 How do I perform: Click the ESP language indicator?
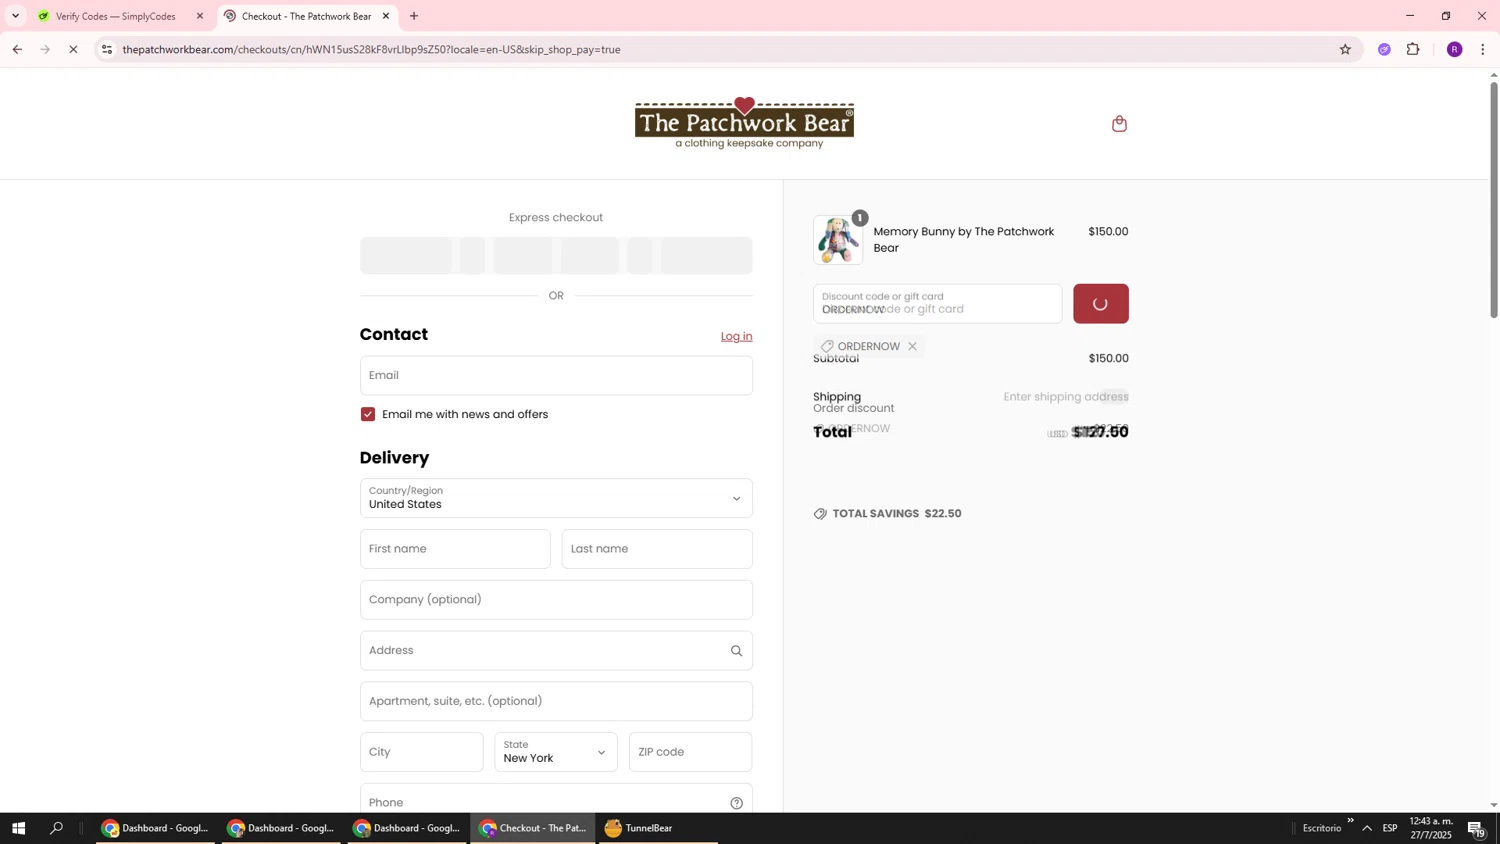click(1390, 828)
